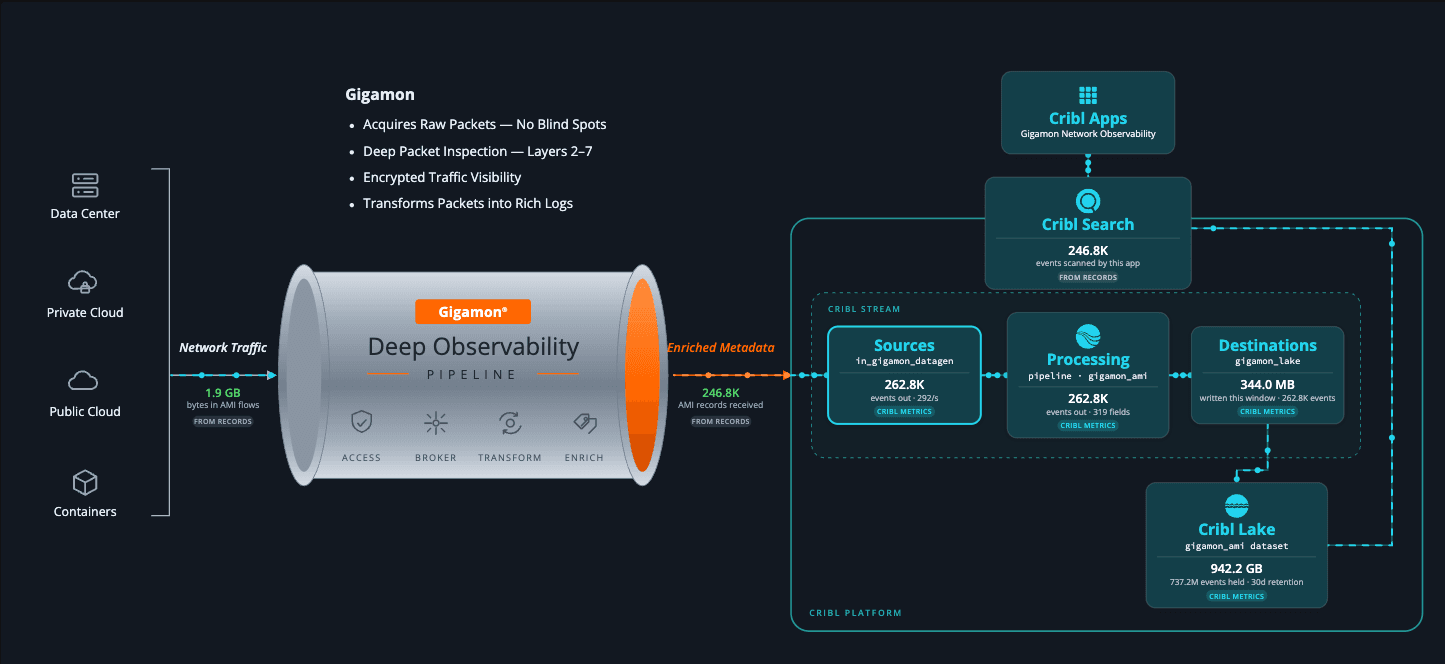
Task: Click the PIPELINE label on the cylinder
Action: 472,375
